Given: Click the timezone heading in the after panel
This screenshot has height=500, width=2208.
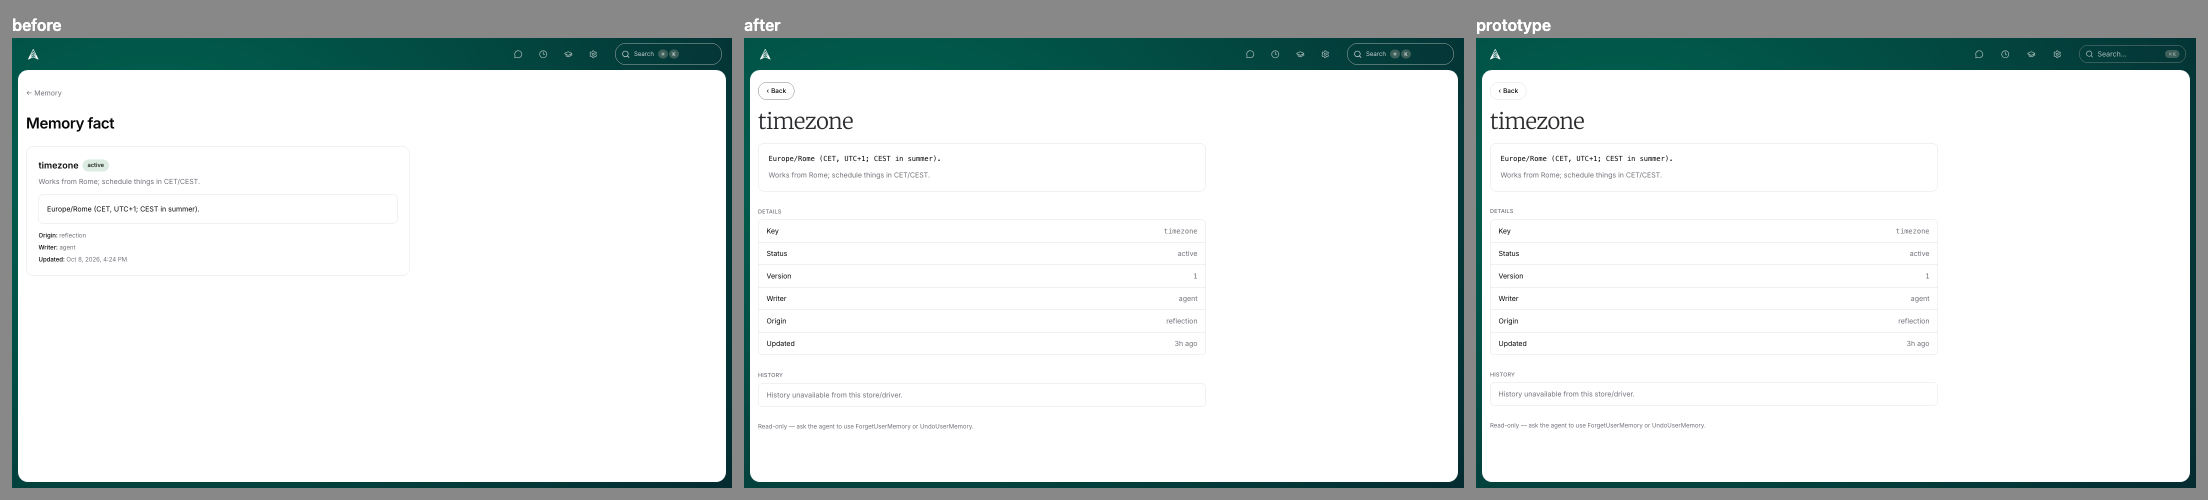Looking at the screenshot, I should pyautogui.click(x=806, y=121).
